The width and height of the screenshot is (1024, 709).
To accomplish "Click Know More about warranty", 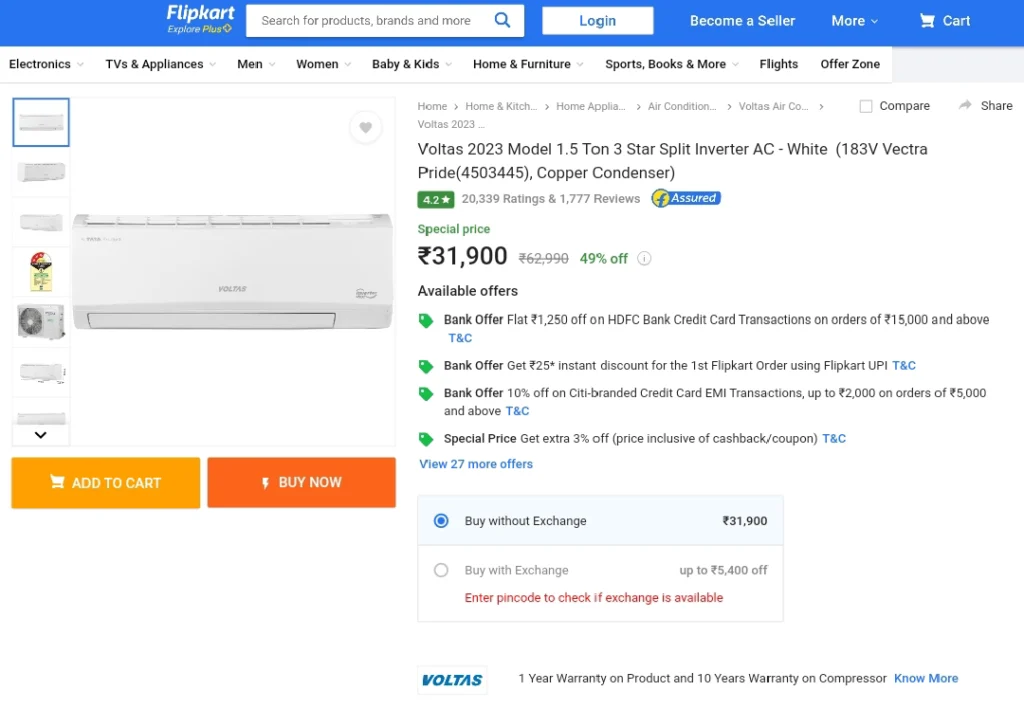I will [926, 678].
